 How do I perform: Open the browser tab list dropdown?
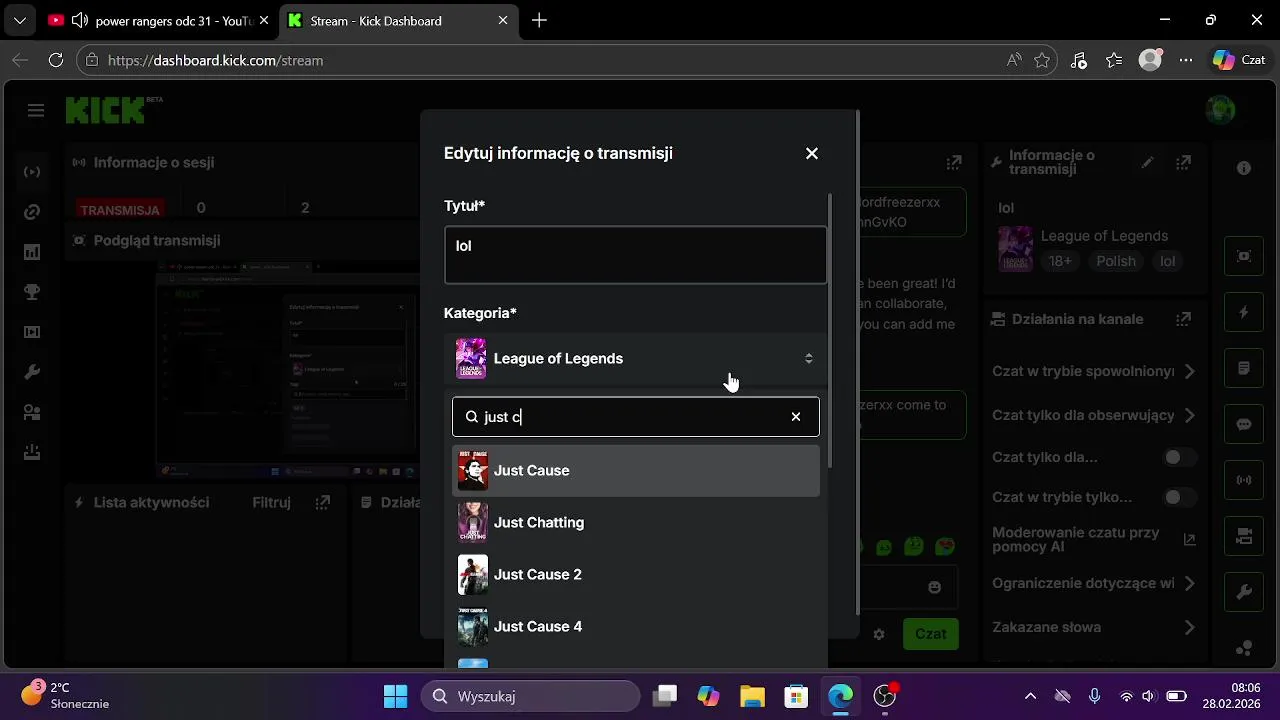[19, 20]
